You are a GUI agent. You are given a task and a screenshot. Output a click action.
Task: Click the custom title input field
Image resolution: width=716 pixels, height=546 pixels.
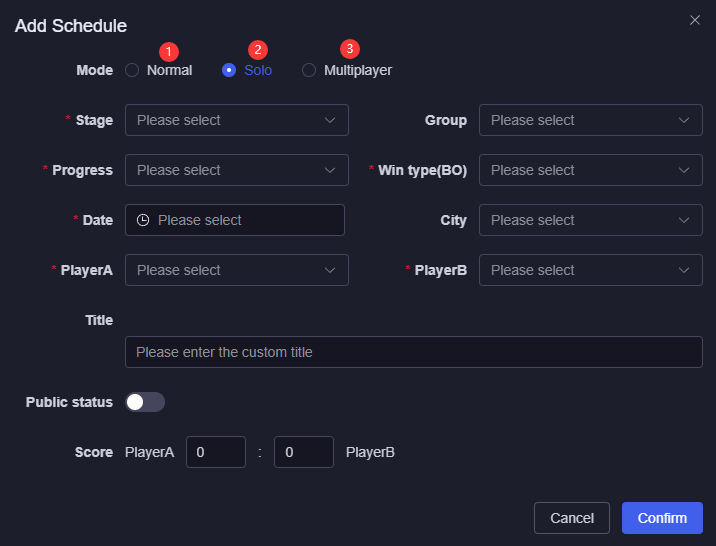click(x=413, y=352)
